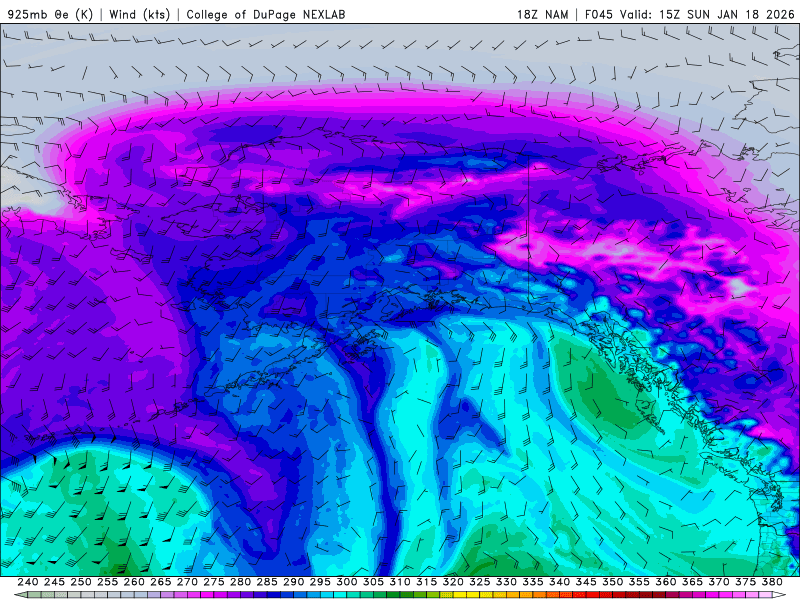
Task: Click the 265 color scale label
Action: [160, 582]
